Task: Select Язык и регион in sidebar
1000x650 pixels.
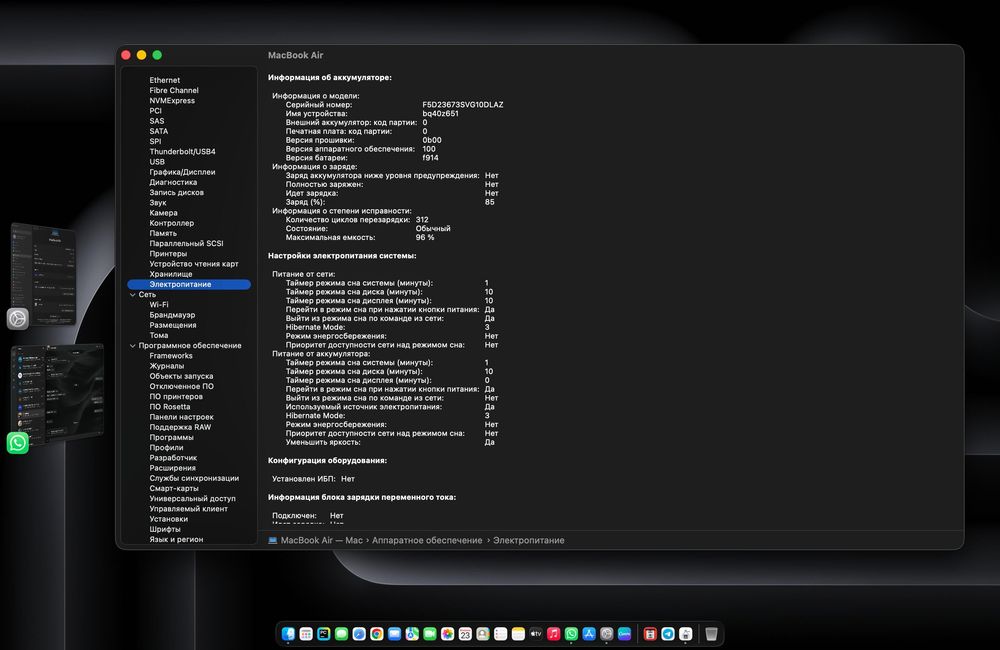Action: coord(176,540)
